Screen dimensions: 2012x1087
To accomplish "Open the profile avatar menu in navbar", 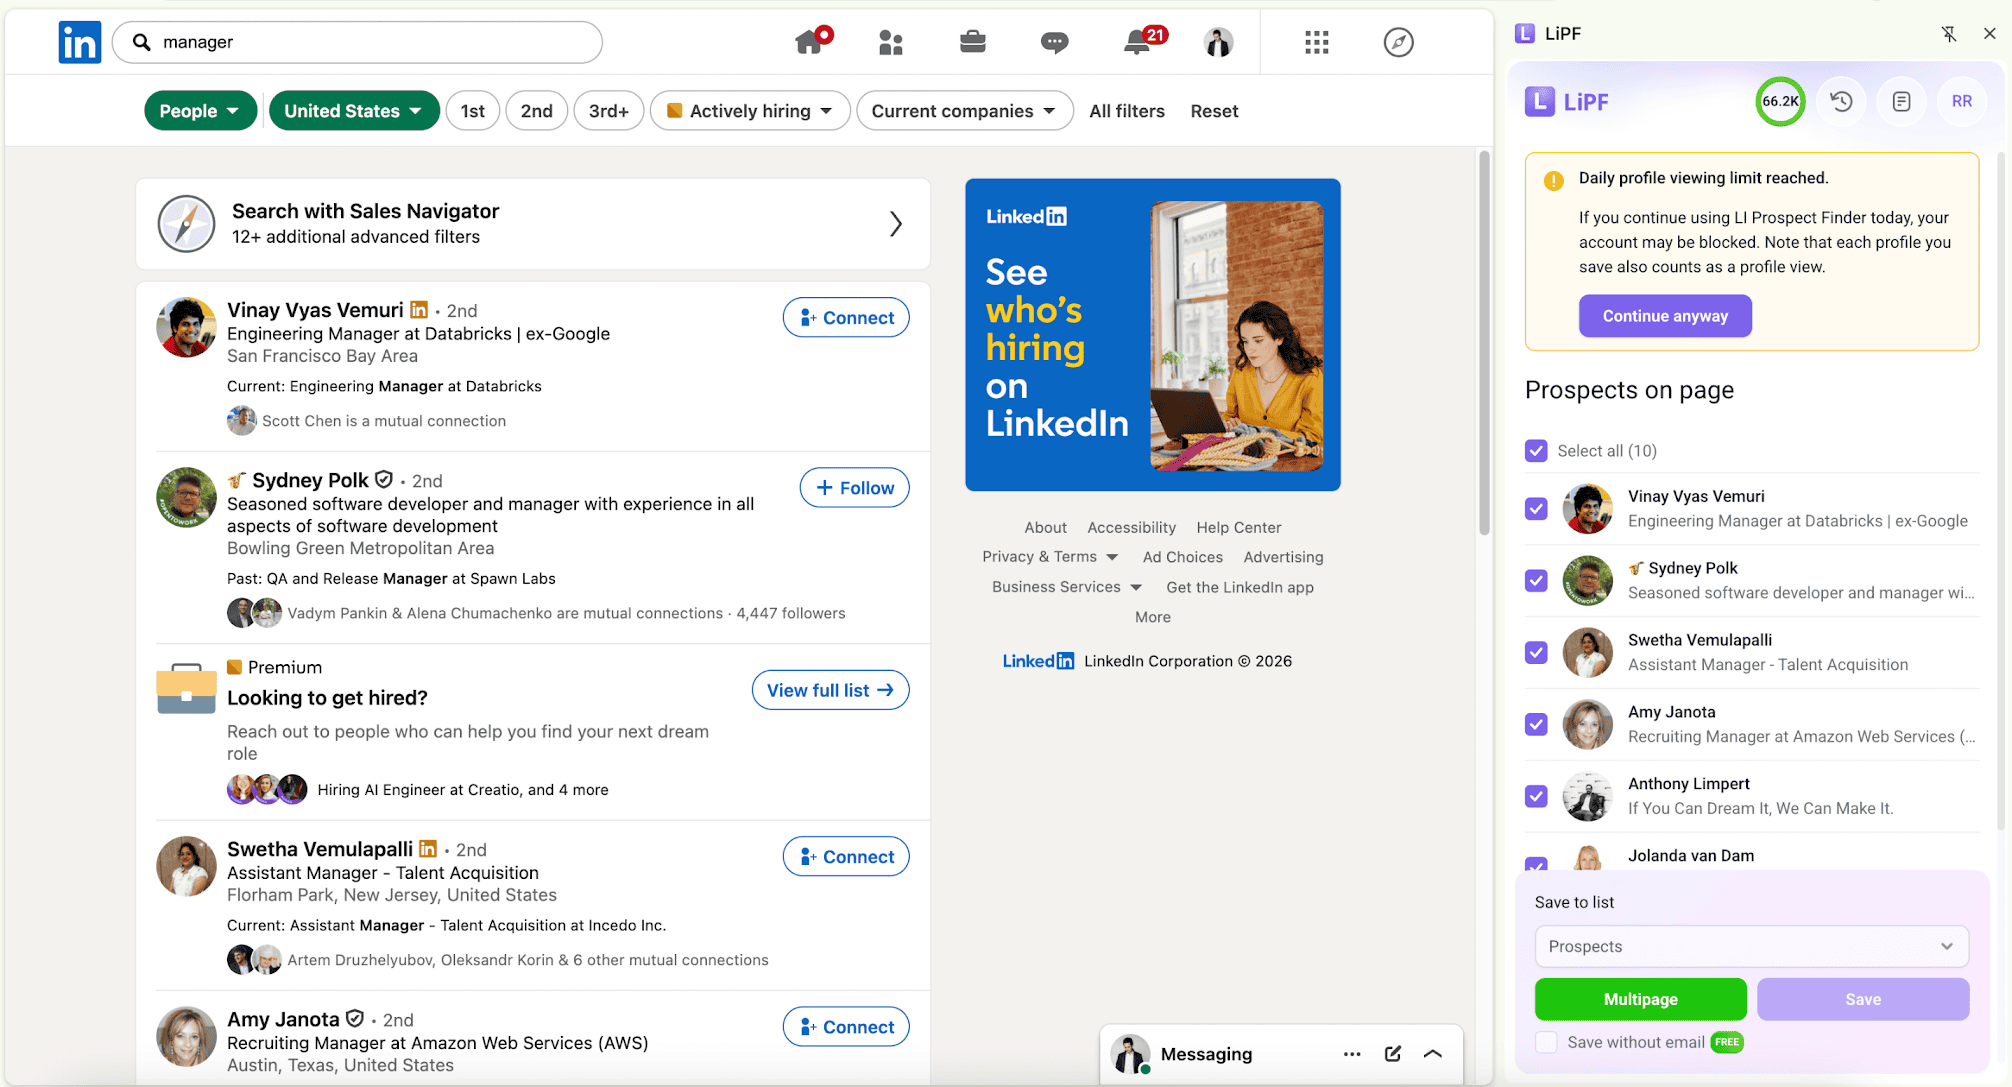I will click(1218, 42).
